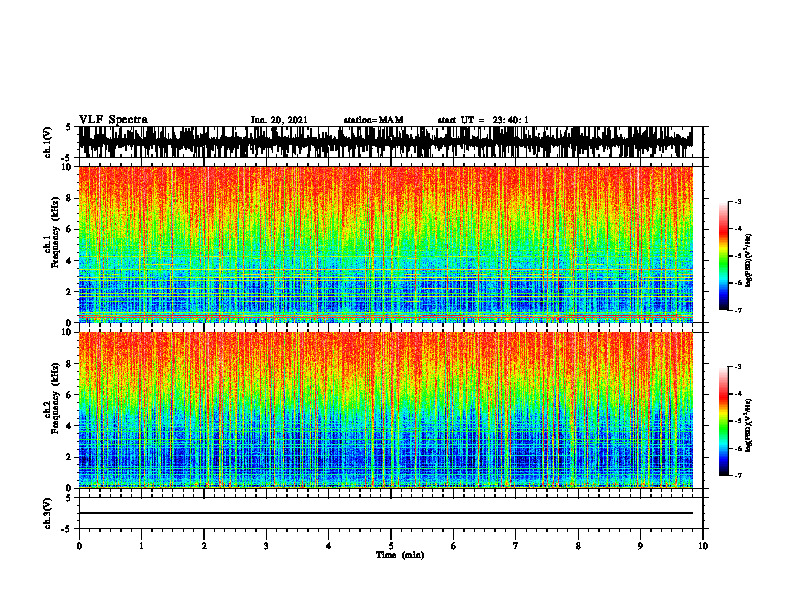Click inside the ch.1 spectrogram plot
This screenshot has width=792, height=612.
point(385,244)
